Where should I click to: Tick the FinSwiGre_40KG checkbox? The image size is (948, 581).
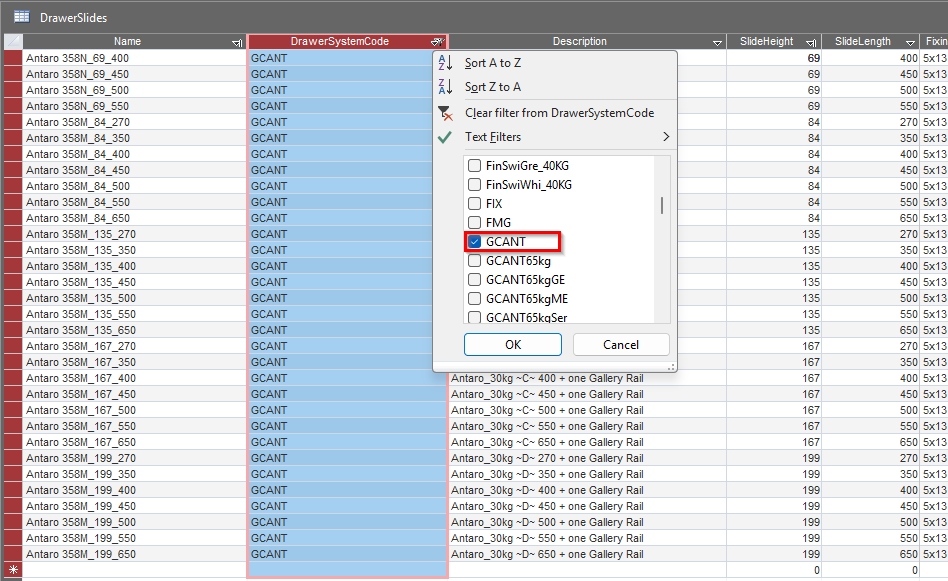(x=475, y=166)
